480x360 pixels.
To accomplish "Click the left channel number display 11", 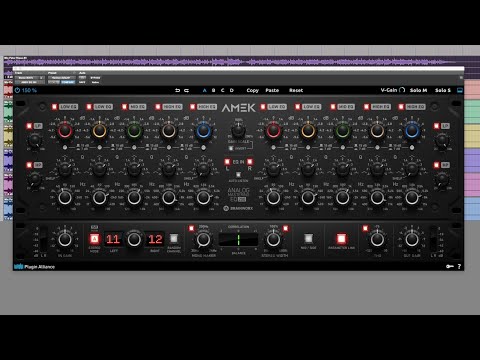I will (x=113, y=239).
